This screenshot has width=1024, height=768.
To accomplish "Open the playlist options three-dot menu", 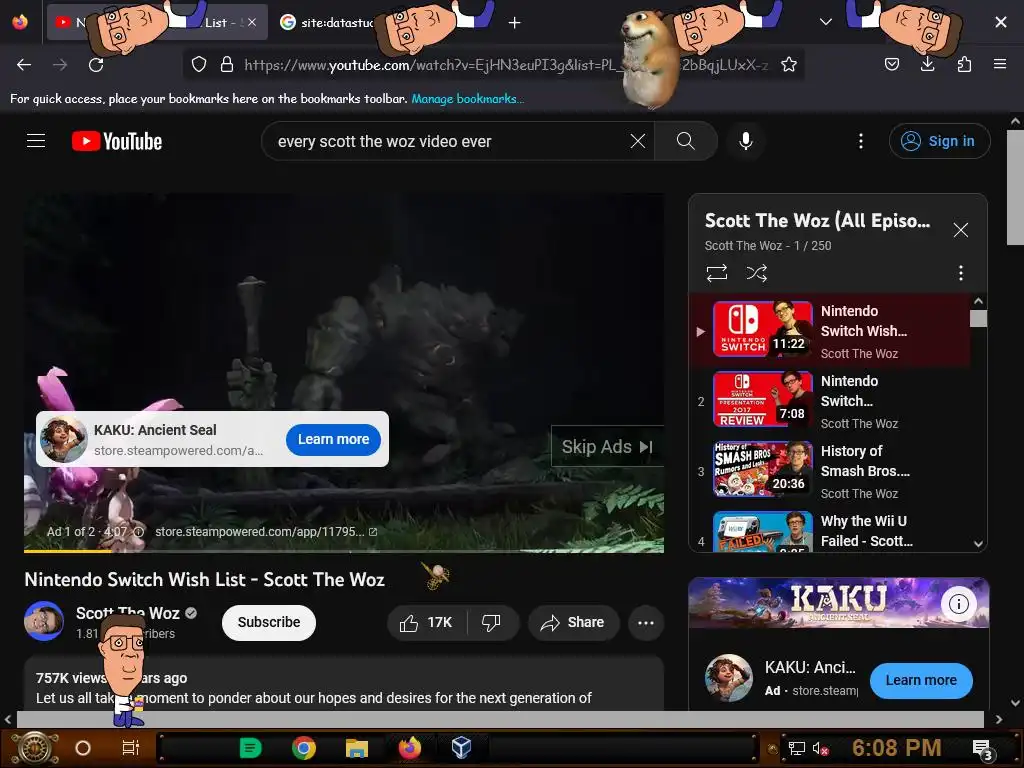I will coord(960,272).
